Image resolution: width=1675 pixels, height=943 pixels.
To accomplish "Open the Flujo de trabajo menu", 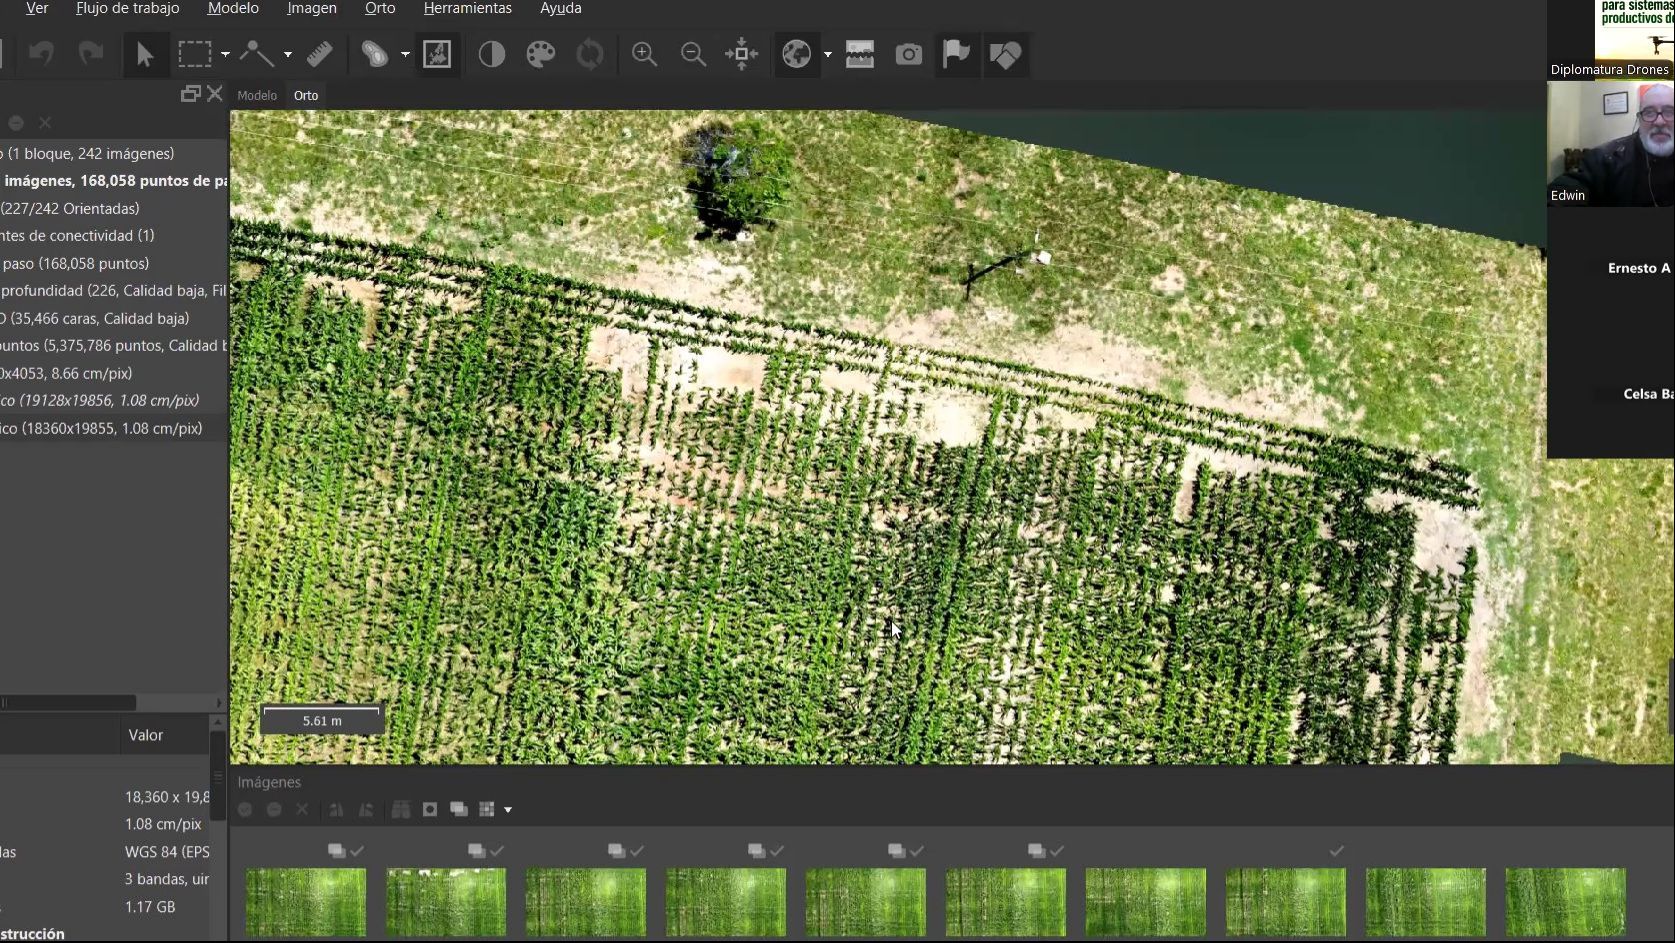I will coord(128,8).
